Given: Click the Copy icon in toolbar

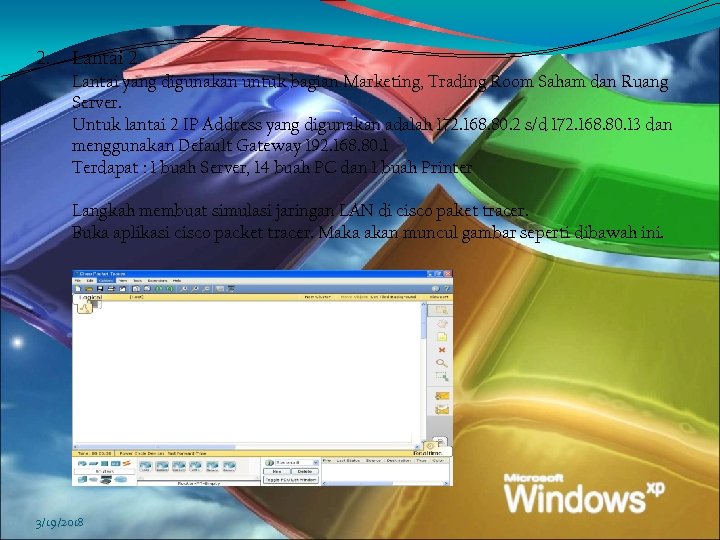Looking at the screenshot, I should pos(136,289).
